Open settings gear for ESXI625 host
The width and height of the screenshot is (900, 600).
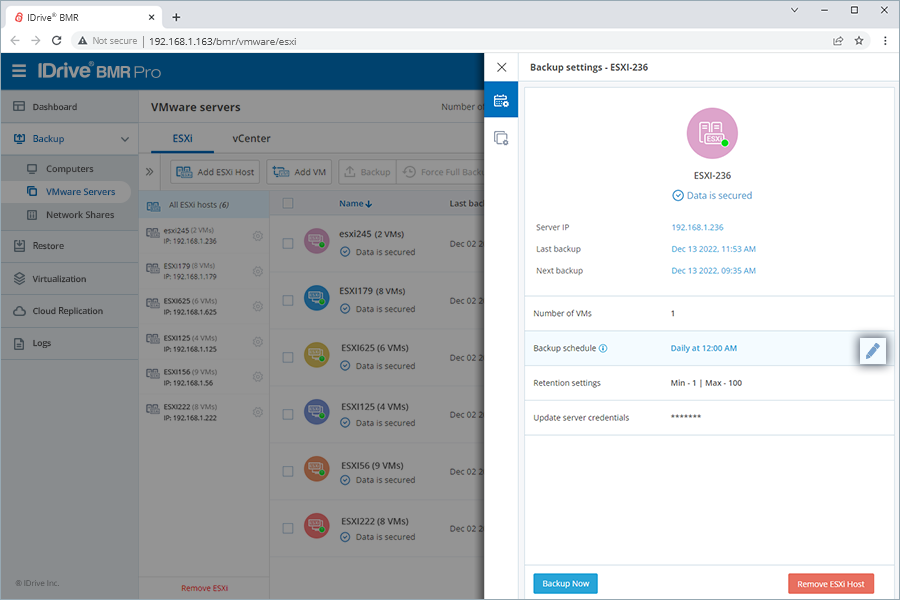point(258,306)
